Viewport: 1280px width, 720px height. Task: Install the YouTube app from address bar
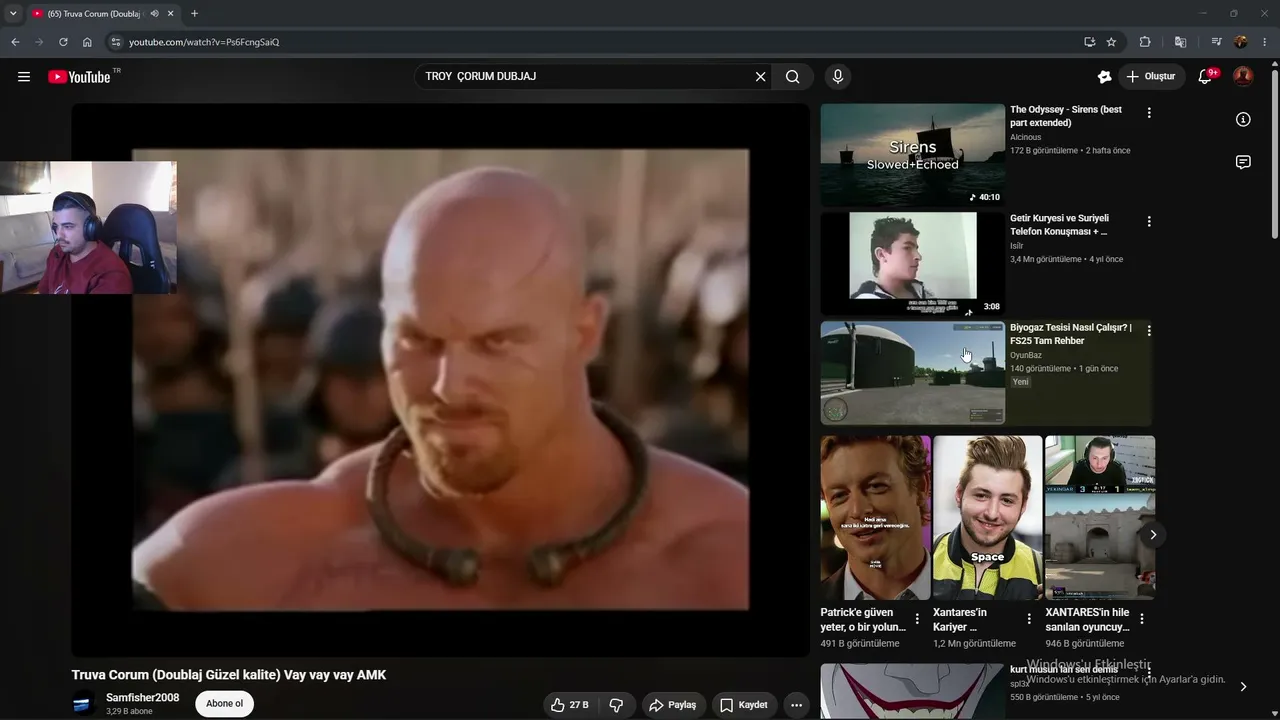1089,42
